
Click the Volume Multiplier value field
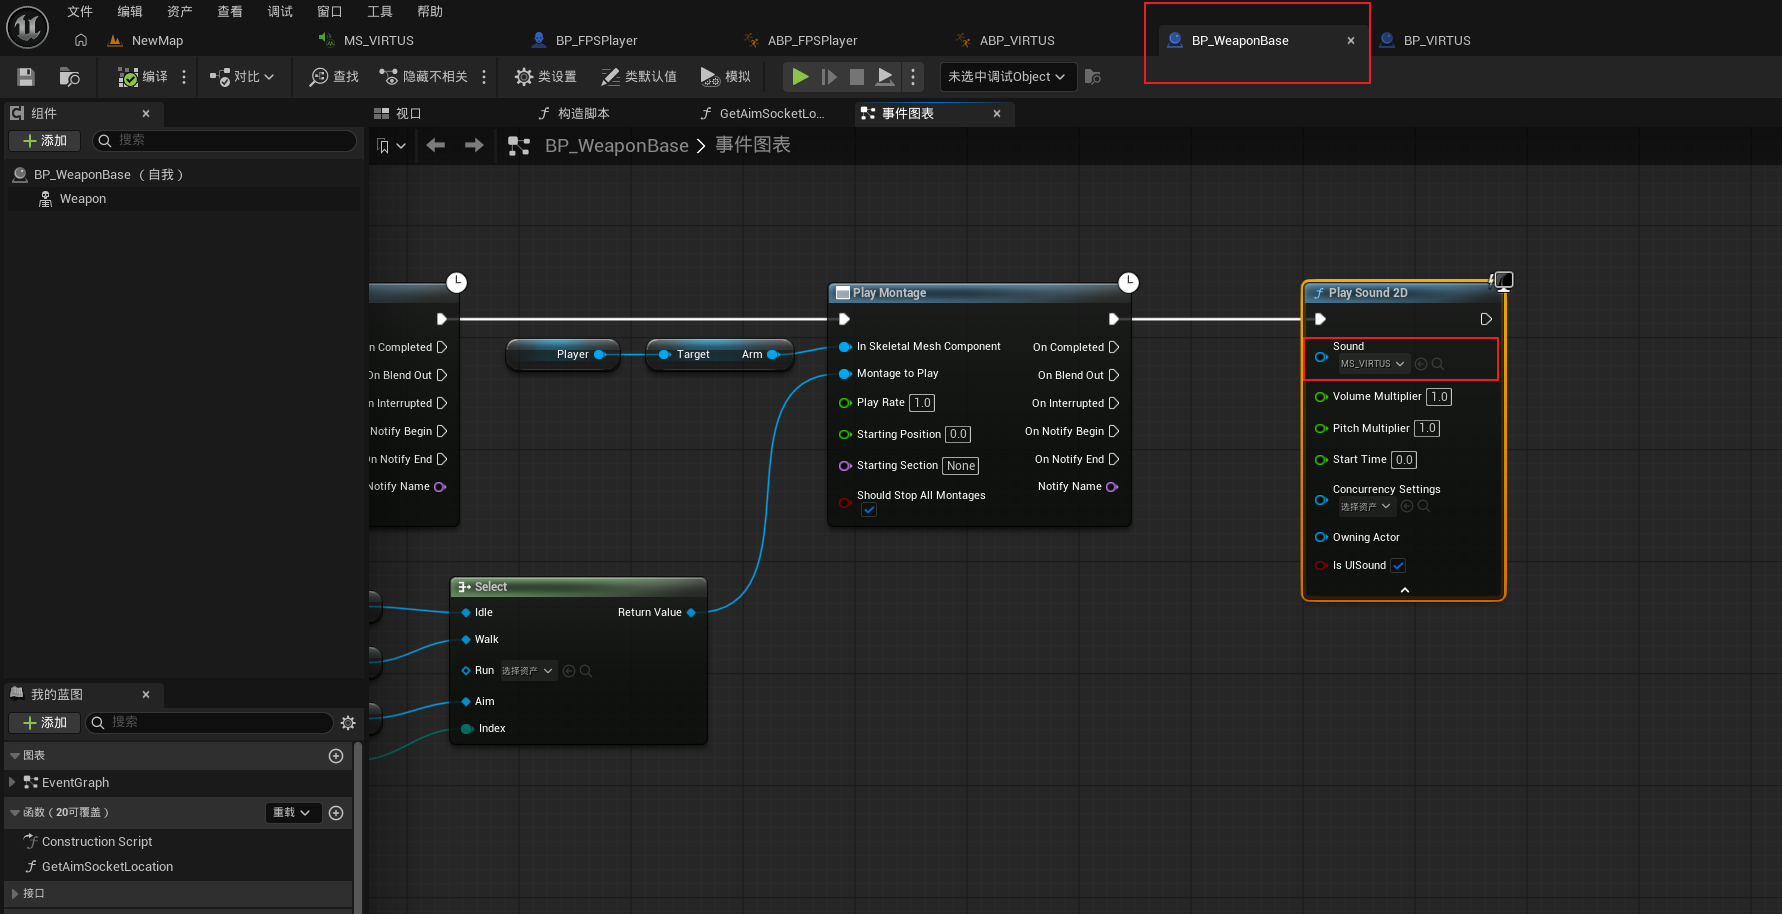1439,397
